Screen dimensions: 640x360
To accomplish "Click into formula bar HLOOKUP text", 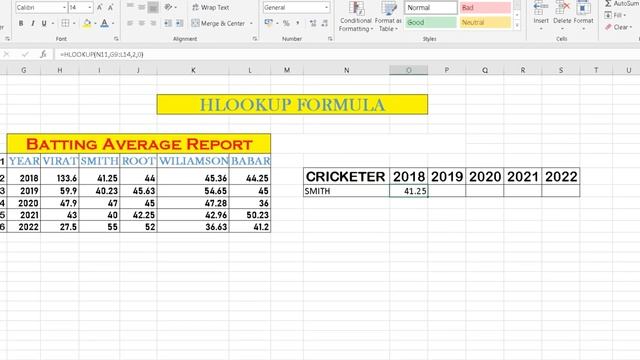I will click(102, 54).
